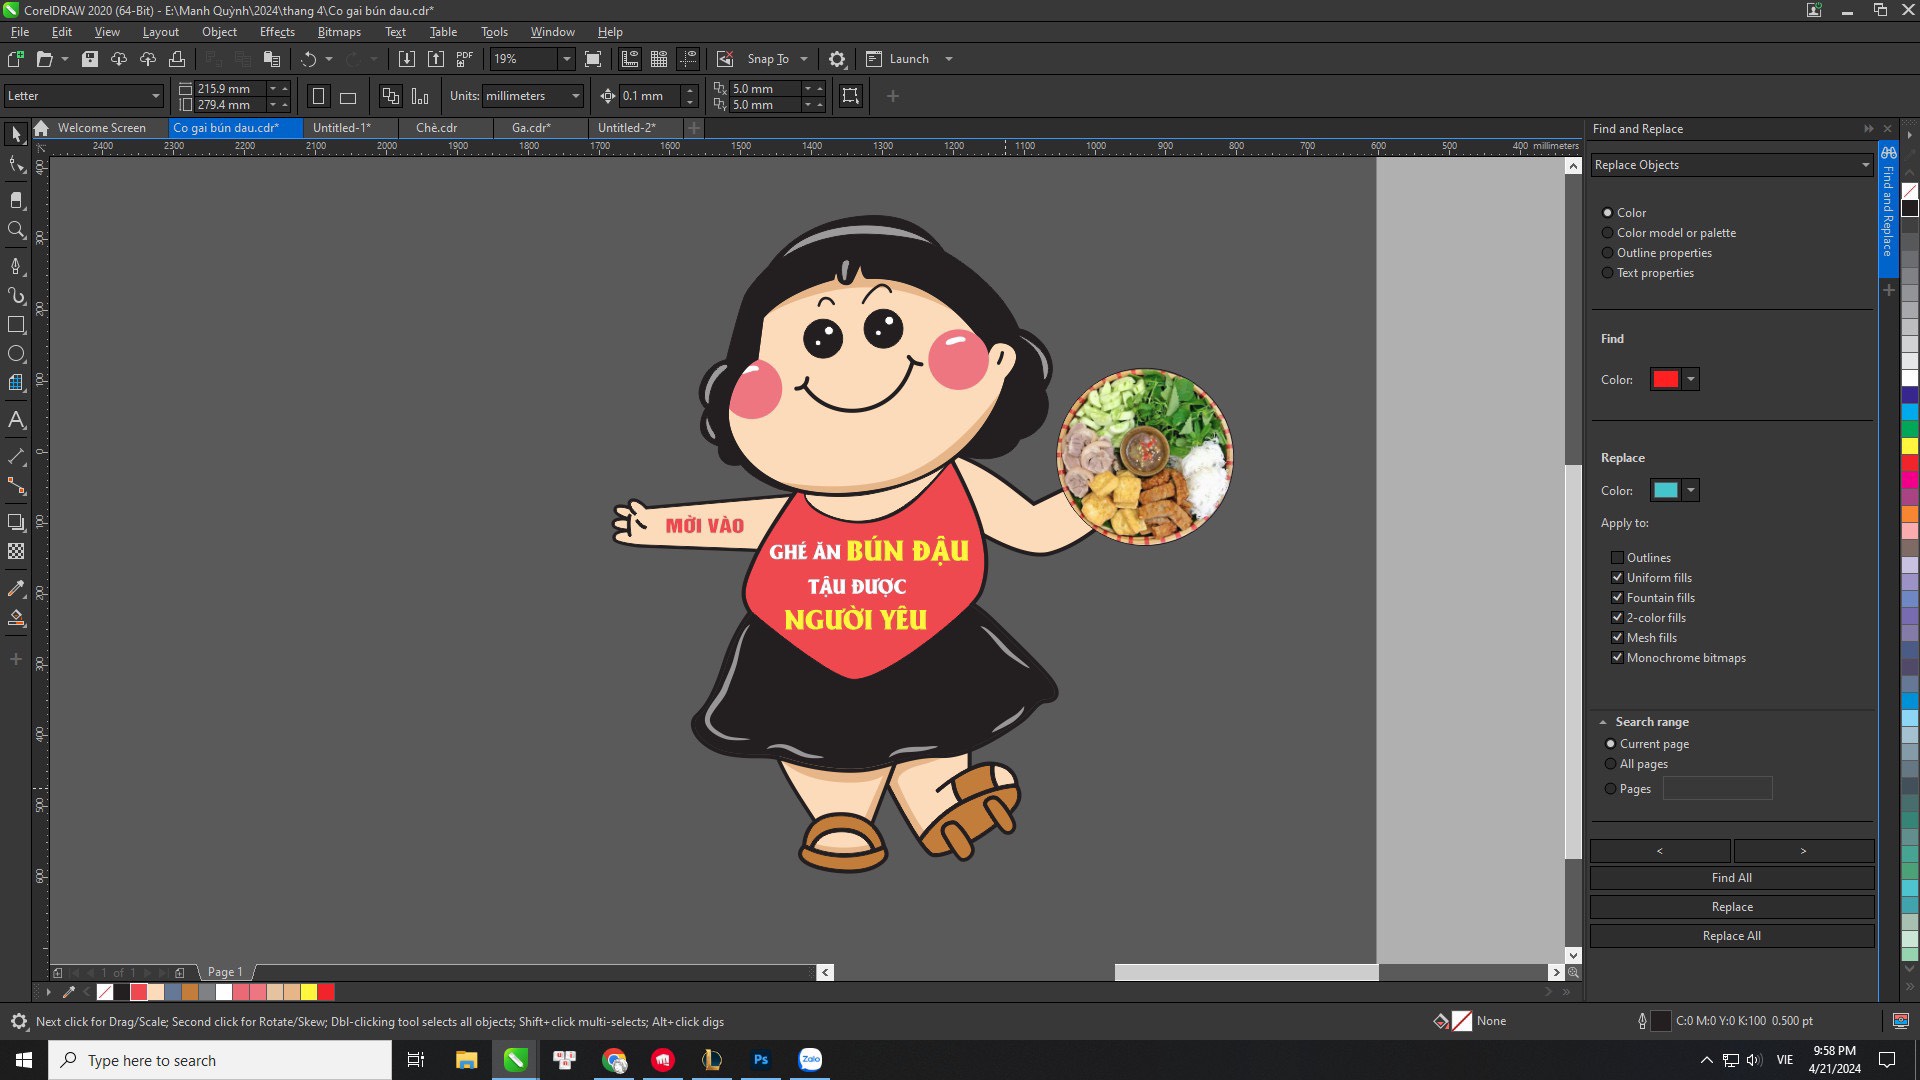This screenshot has width=1920, height=1080.
Task: Uncheck the Fountain fills checkbox
Action: 1617,598
